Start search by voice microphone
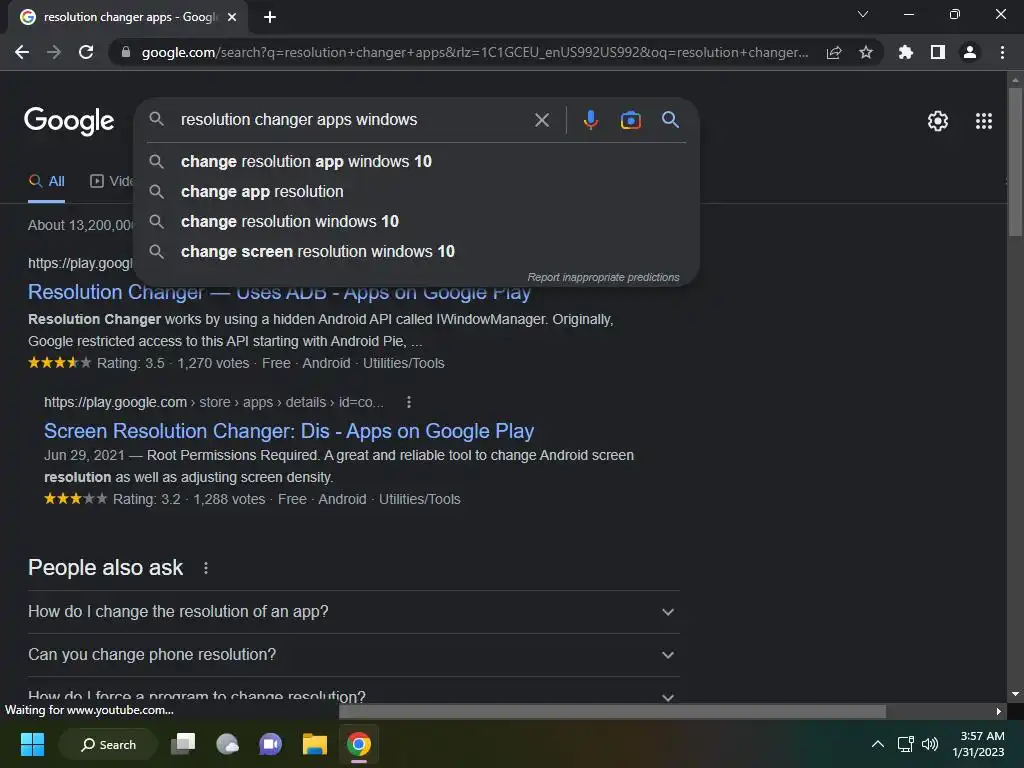1024x768 pixels. [590, 120]
